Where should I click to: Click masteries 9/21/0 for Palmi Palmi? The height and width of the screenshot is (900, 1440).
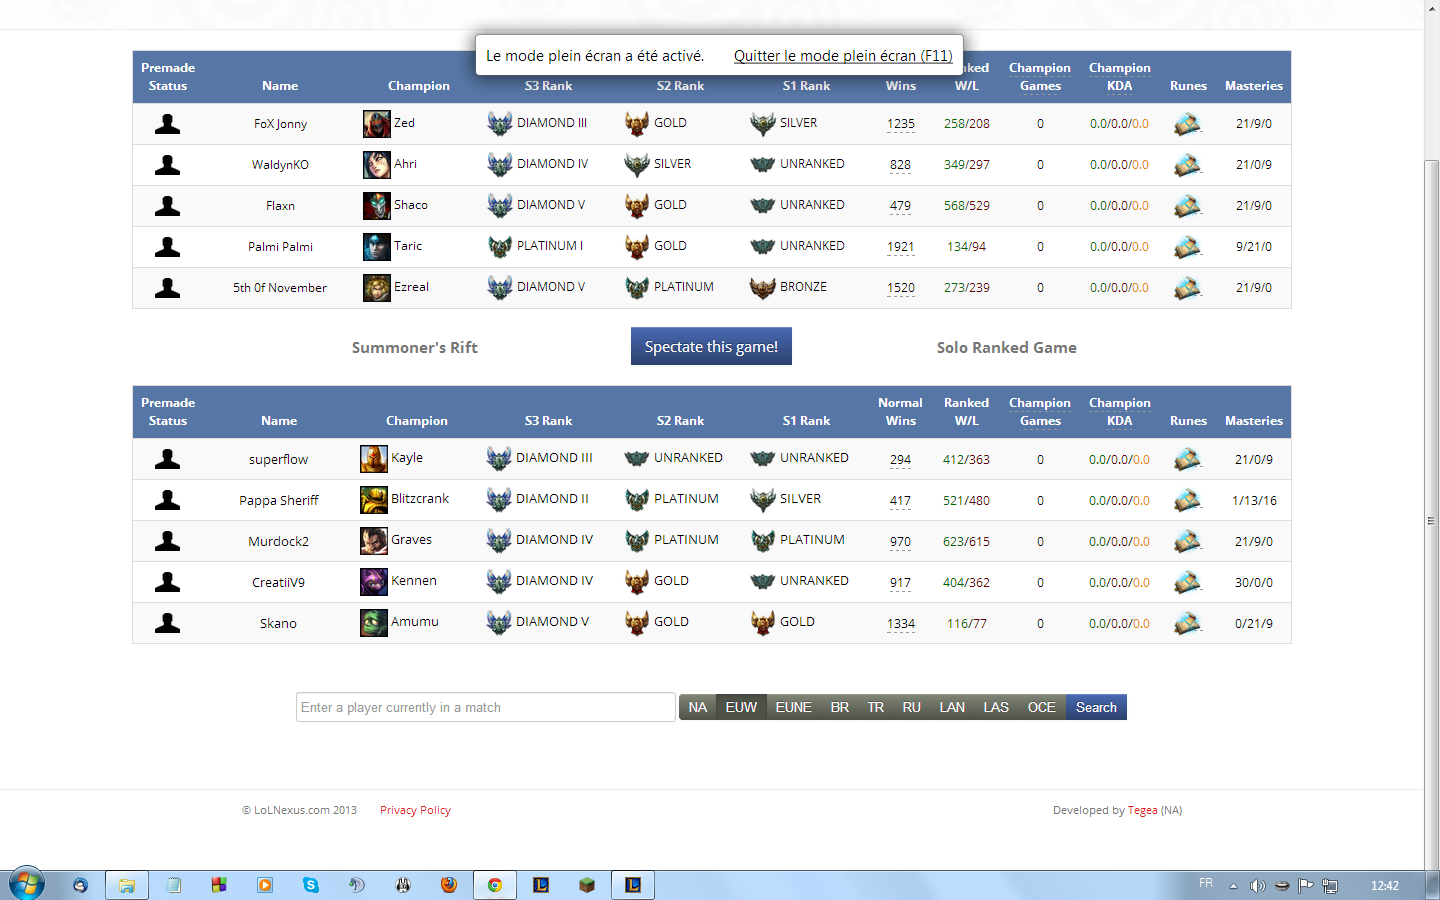click(1254, 247)
